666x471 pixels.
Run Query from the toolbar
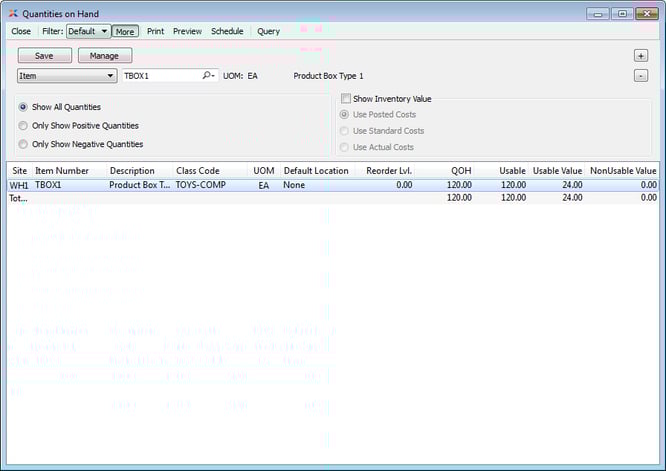[x=268, y=31]
